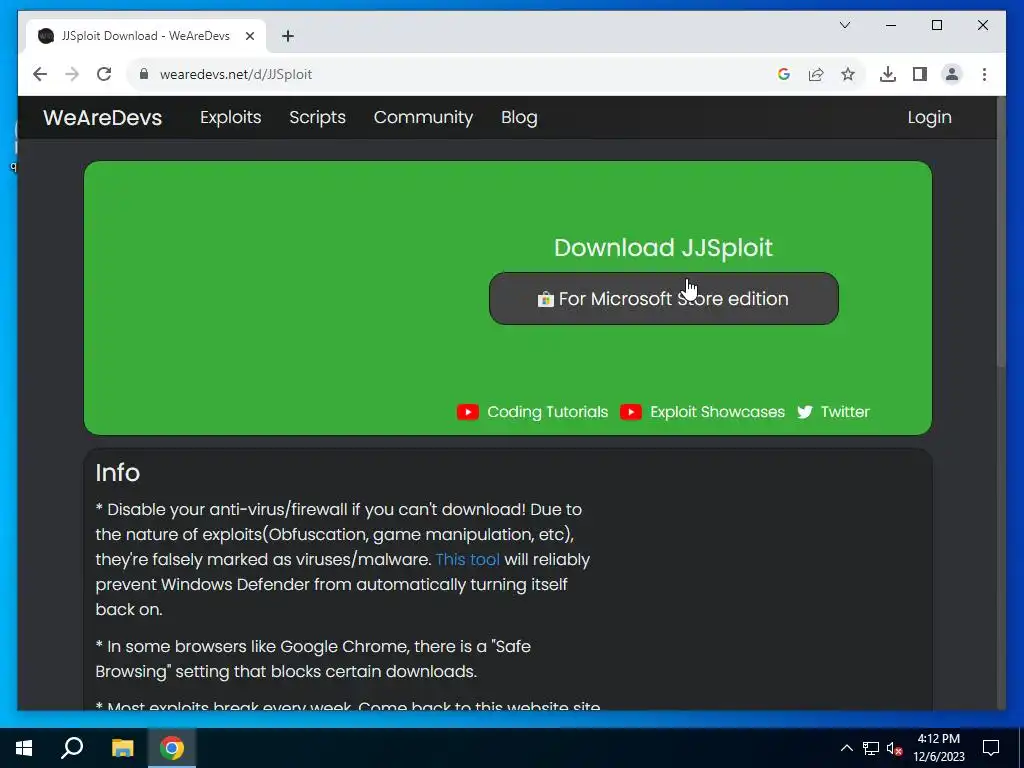Image resolution: width=1024 pixels, height=768 pixels.
Task: Click the YouTube icon beside Exploit Showcases
Action: click(630, 412)
